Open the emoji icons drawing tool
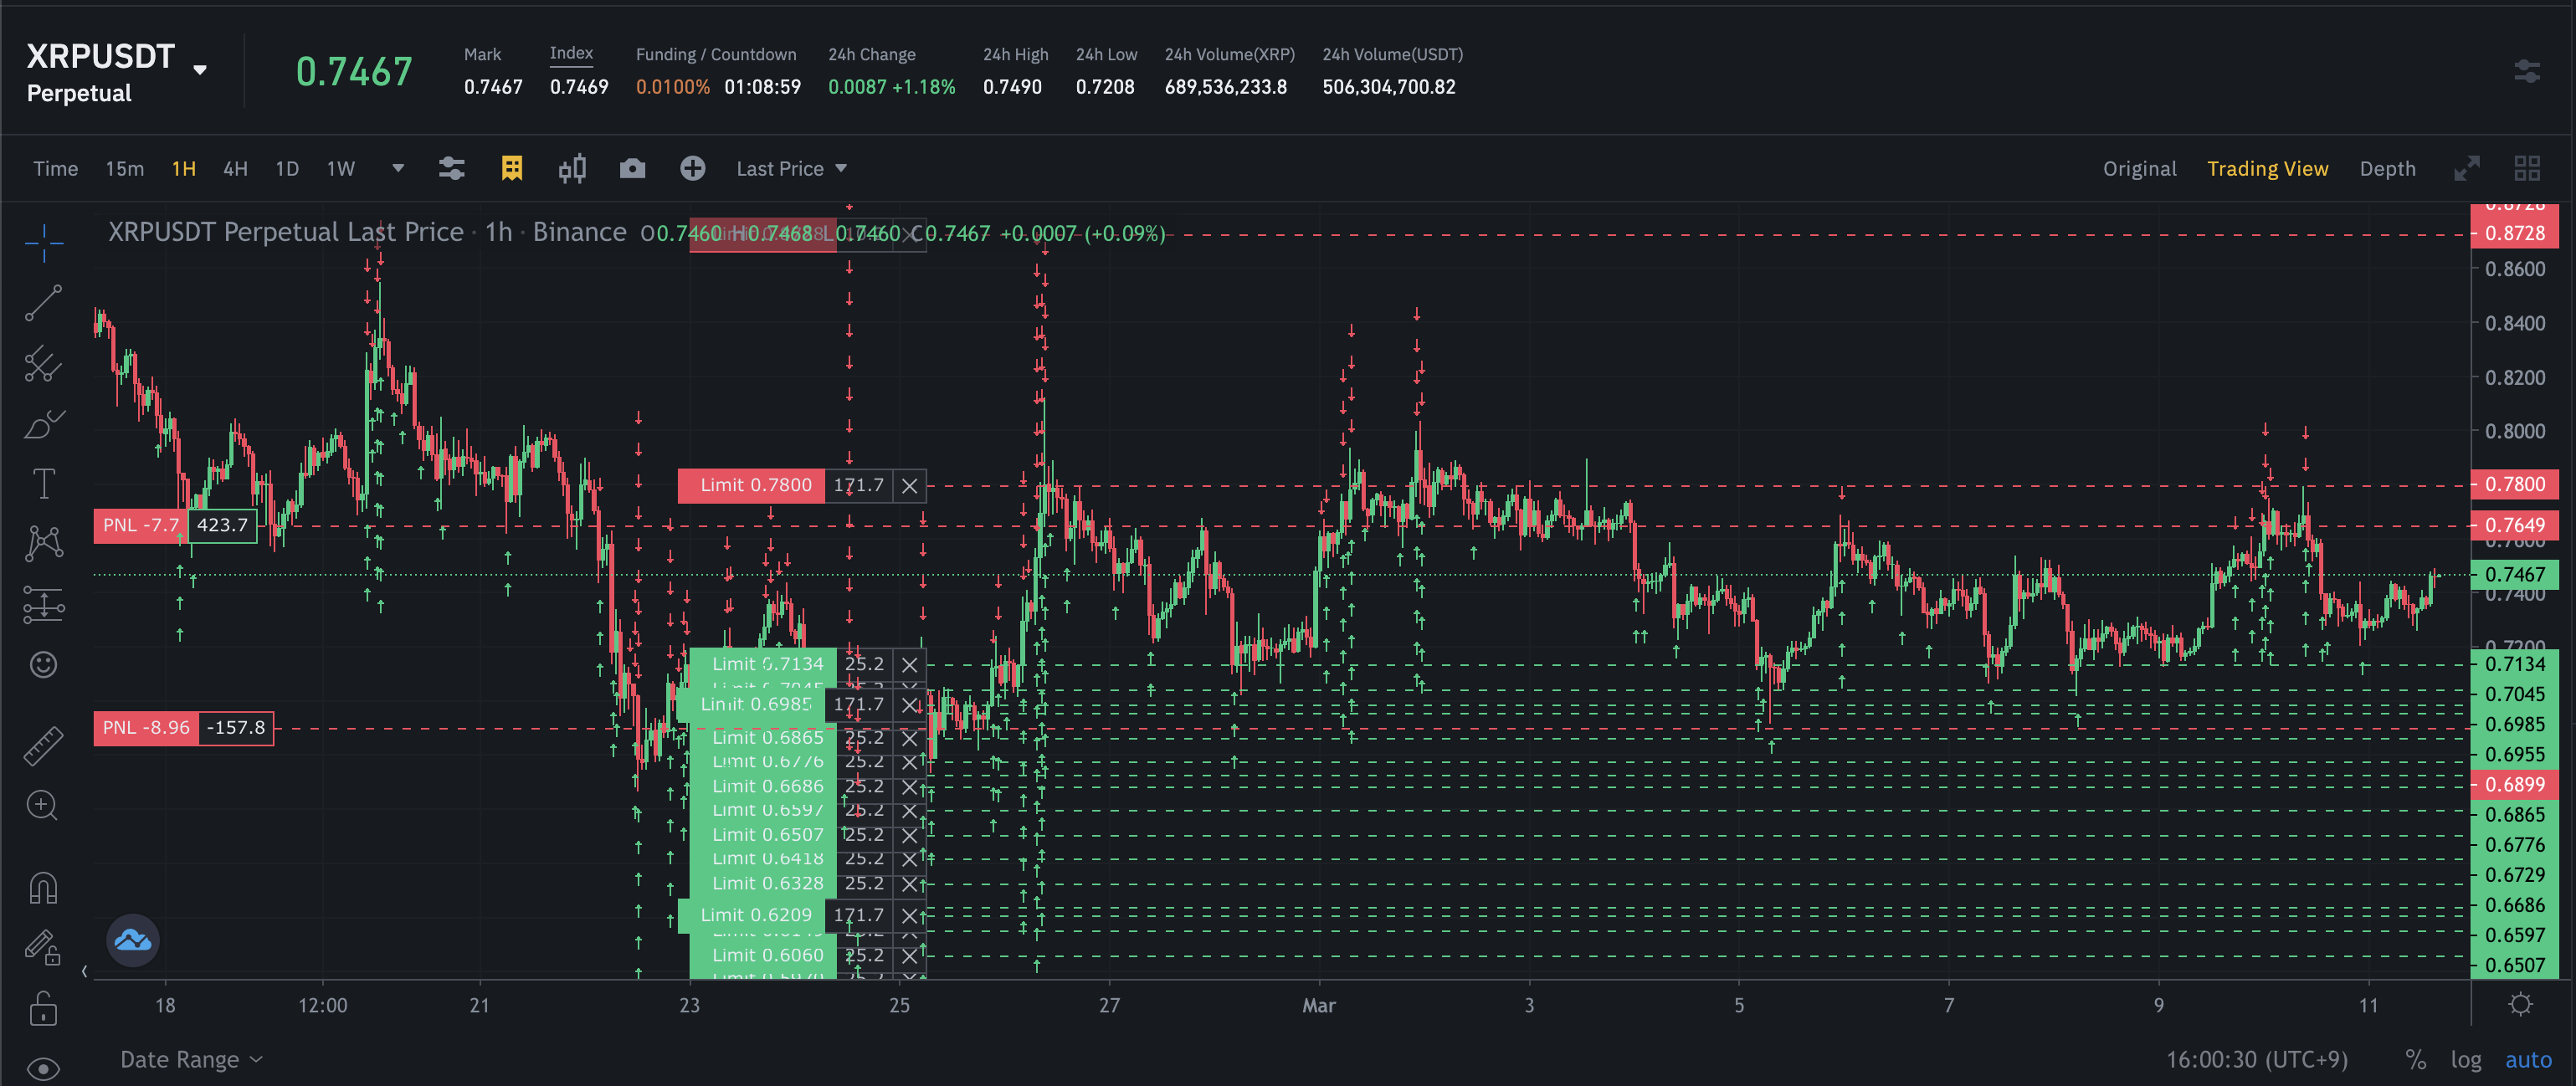 [43, 665]
